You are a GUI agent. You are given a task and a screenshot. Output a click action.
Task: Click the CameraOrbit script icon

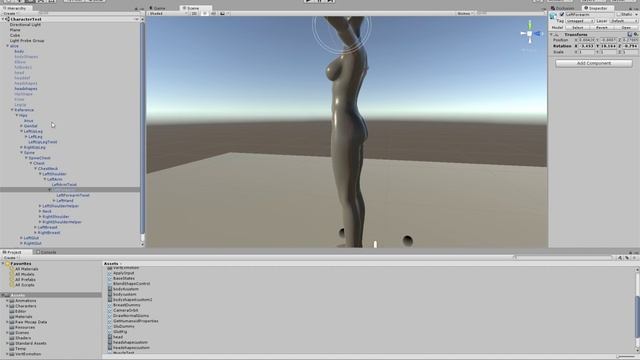click(x=109, y=310)
